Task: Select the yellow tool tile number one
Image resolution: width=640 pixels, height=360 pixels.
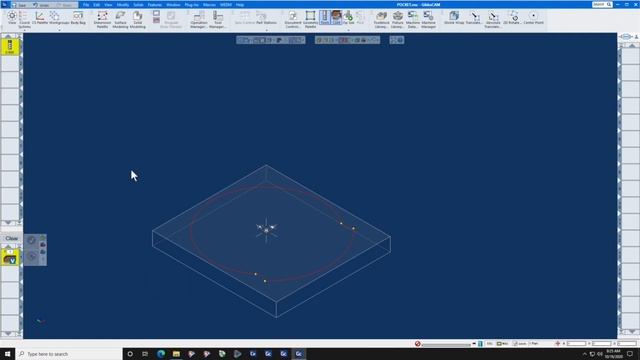Action: pyautogui.click(x=10, y=47)
